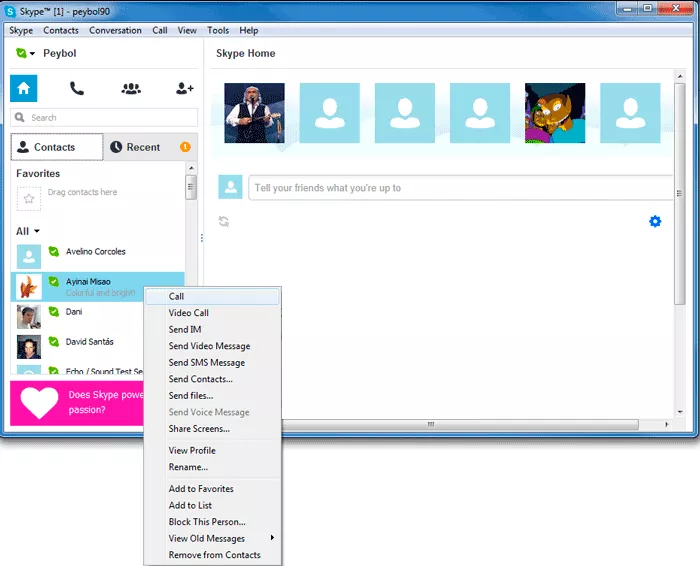Viewport: 700px width, 566px height.
Task: Click the contacts list scroll up arrow
Action: coord(191,168)
